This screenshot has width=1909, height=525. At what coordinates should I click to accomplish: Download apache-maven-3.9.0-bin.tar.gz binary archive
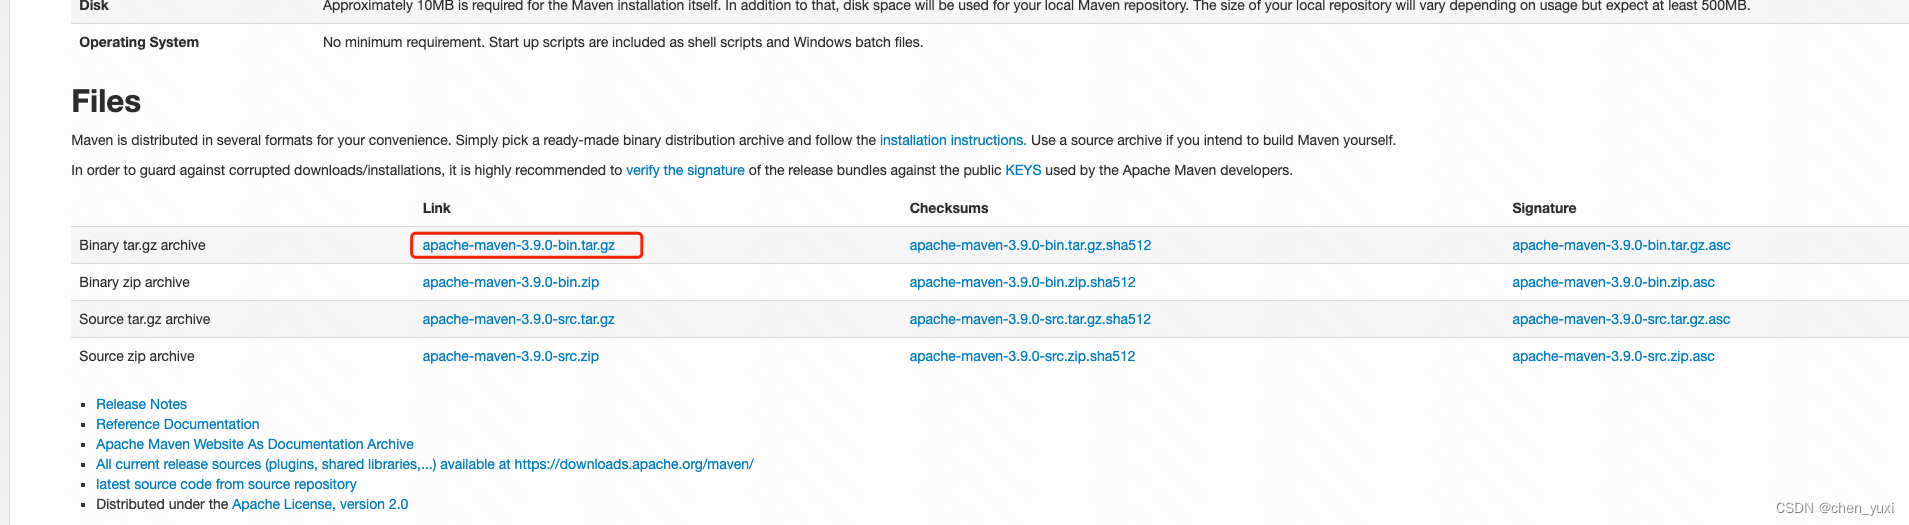[518, 245]
